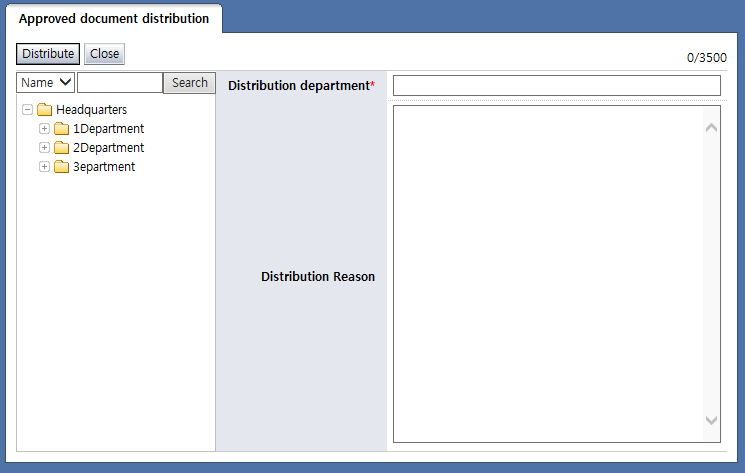Screen dimensions: 745x473
Task: Select the 2Department tree label
Action: pyautogui.click(x=108, y=148)
